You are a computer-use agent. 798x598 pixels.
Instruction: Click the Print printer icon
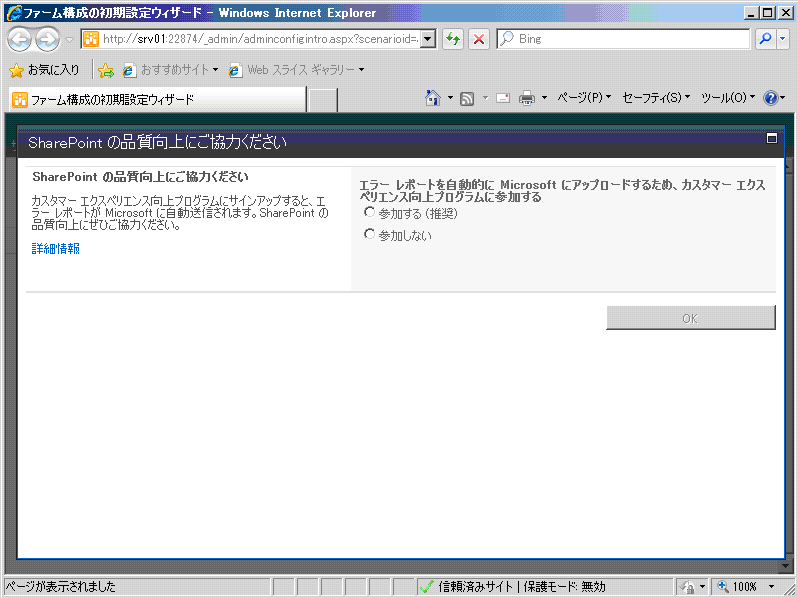click(527, 98)
